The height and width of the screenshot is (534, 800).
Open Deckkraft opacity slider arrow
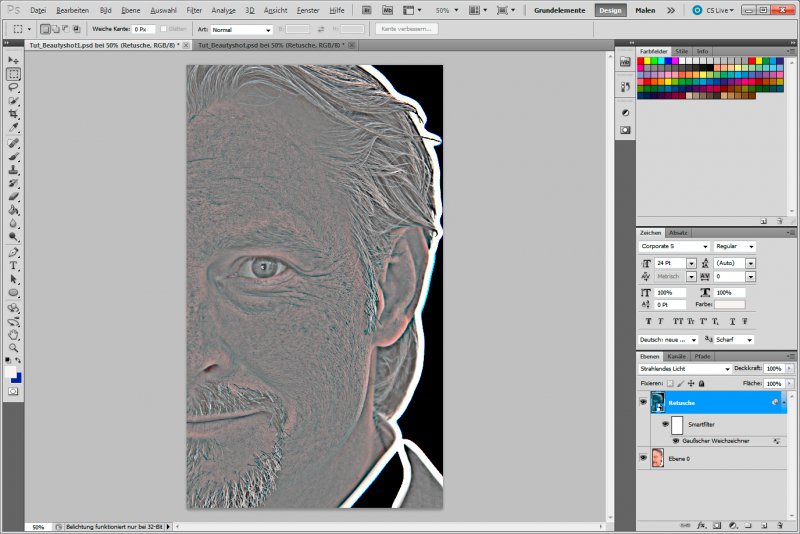[x=789, y=368]
